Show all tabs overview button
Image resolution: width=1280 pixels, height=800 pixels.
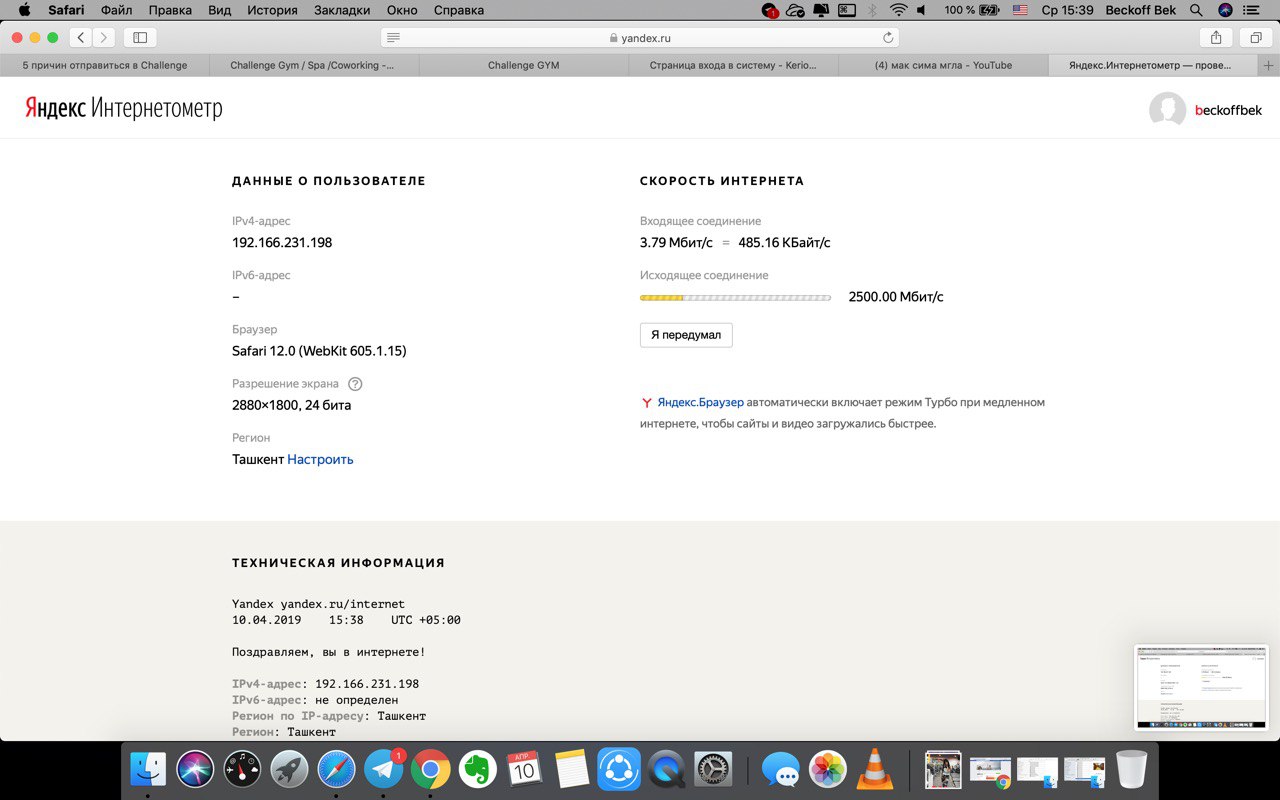click(x=1255, y=37)
